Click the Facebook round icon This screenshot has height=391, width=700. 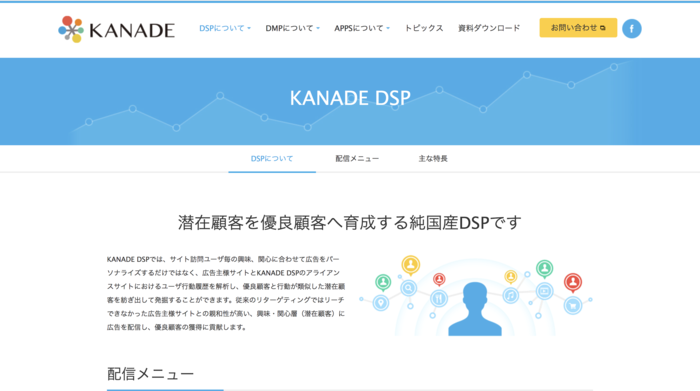click(632, 29)
